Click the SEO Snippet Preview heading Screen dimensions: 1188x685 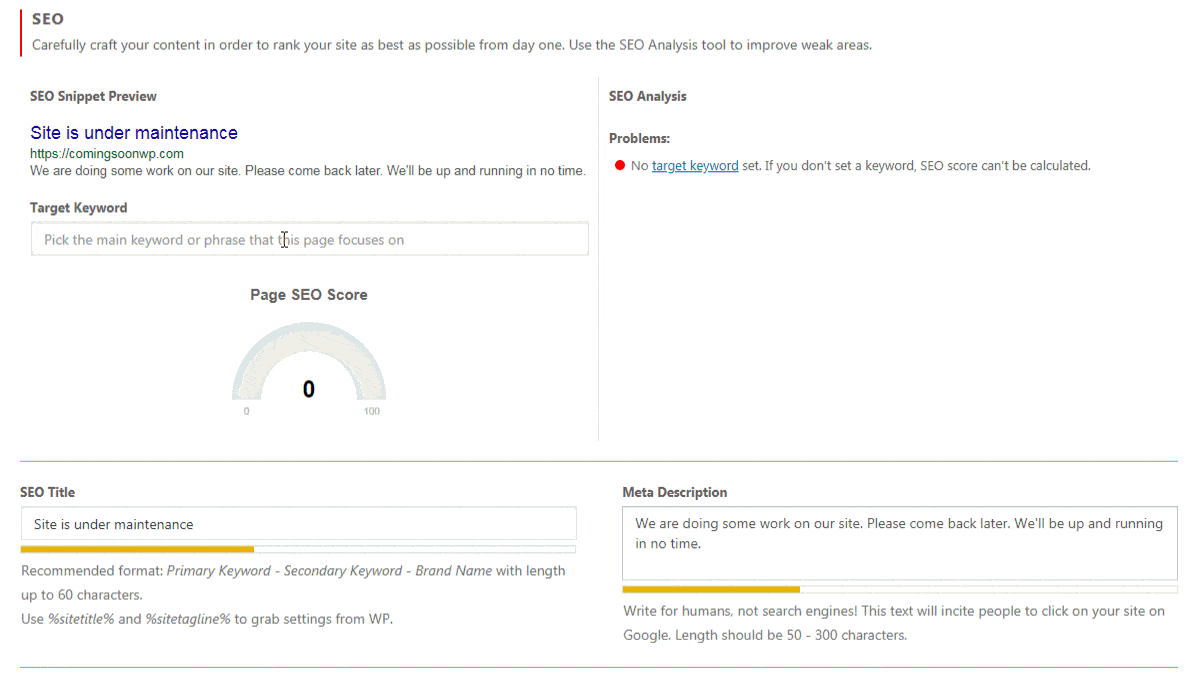coord(93,96)
